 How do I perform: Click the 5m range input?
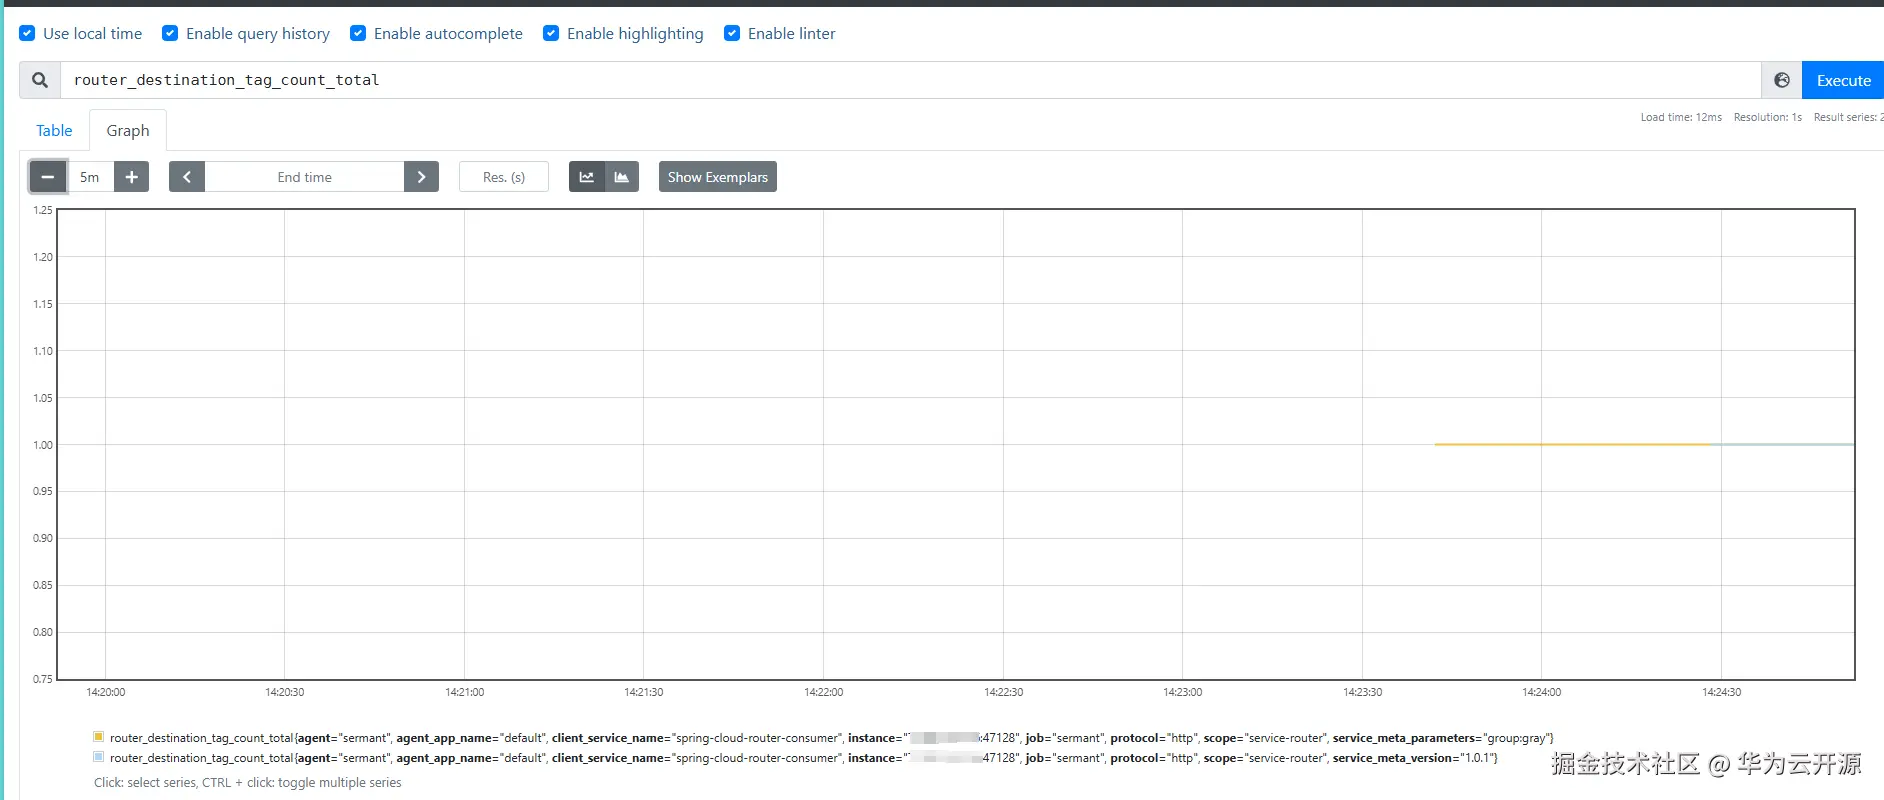pos(90,177)
